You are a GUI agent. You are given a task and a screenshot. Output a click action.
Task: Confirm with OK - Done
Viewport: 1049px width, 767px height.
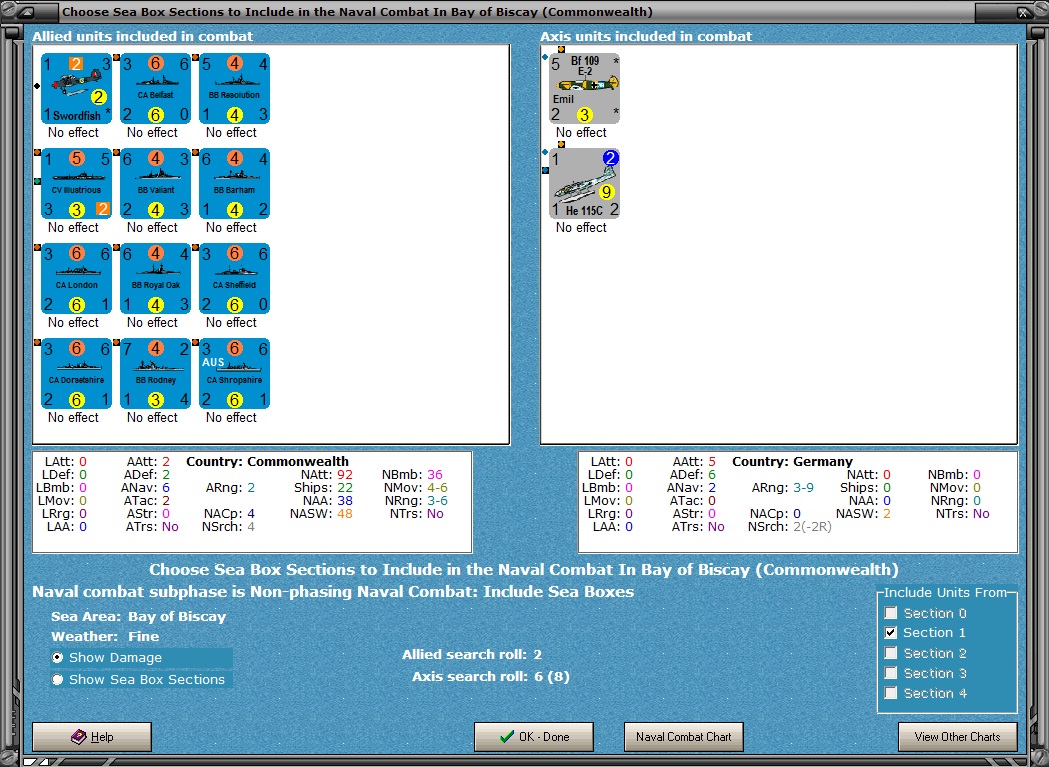click(534, 737)
